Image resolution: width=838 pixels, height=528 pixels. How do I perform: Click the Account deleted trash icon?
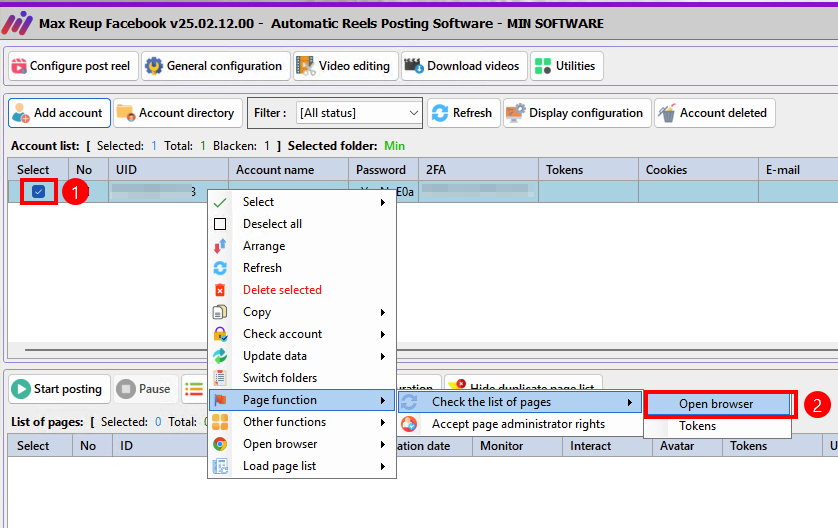[x=667, y=113]
